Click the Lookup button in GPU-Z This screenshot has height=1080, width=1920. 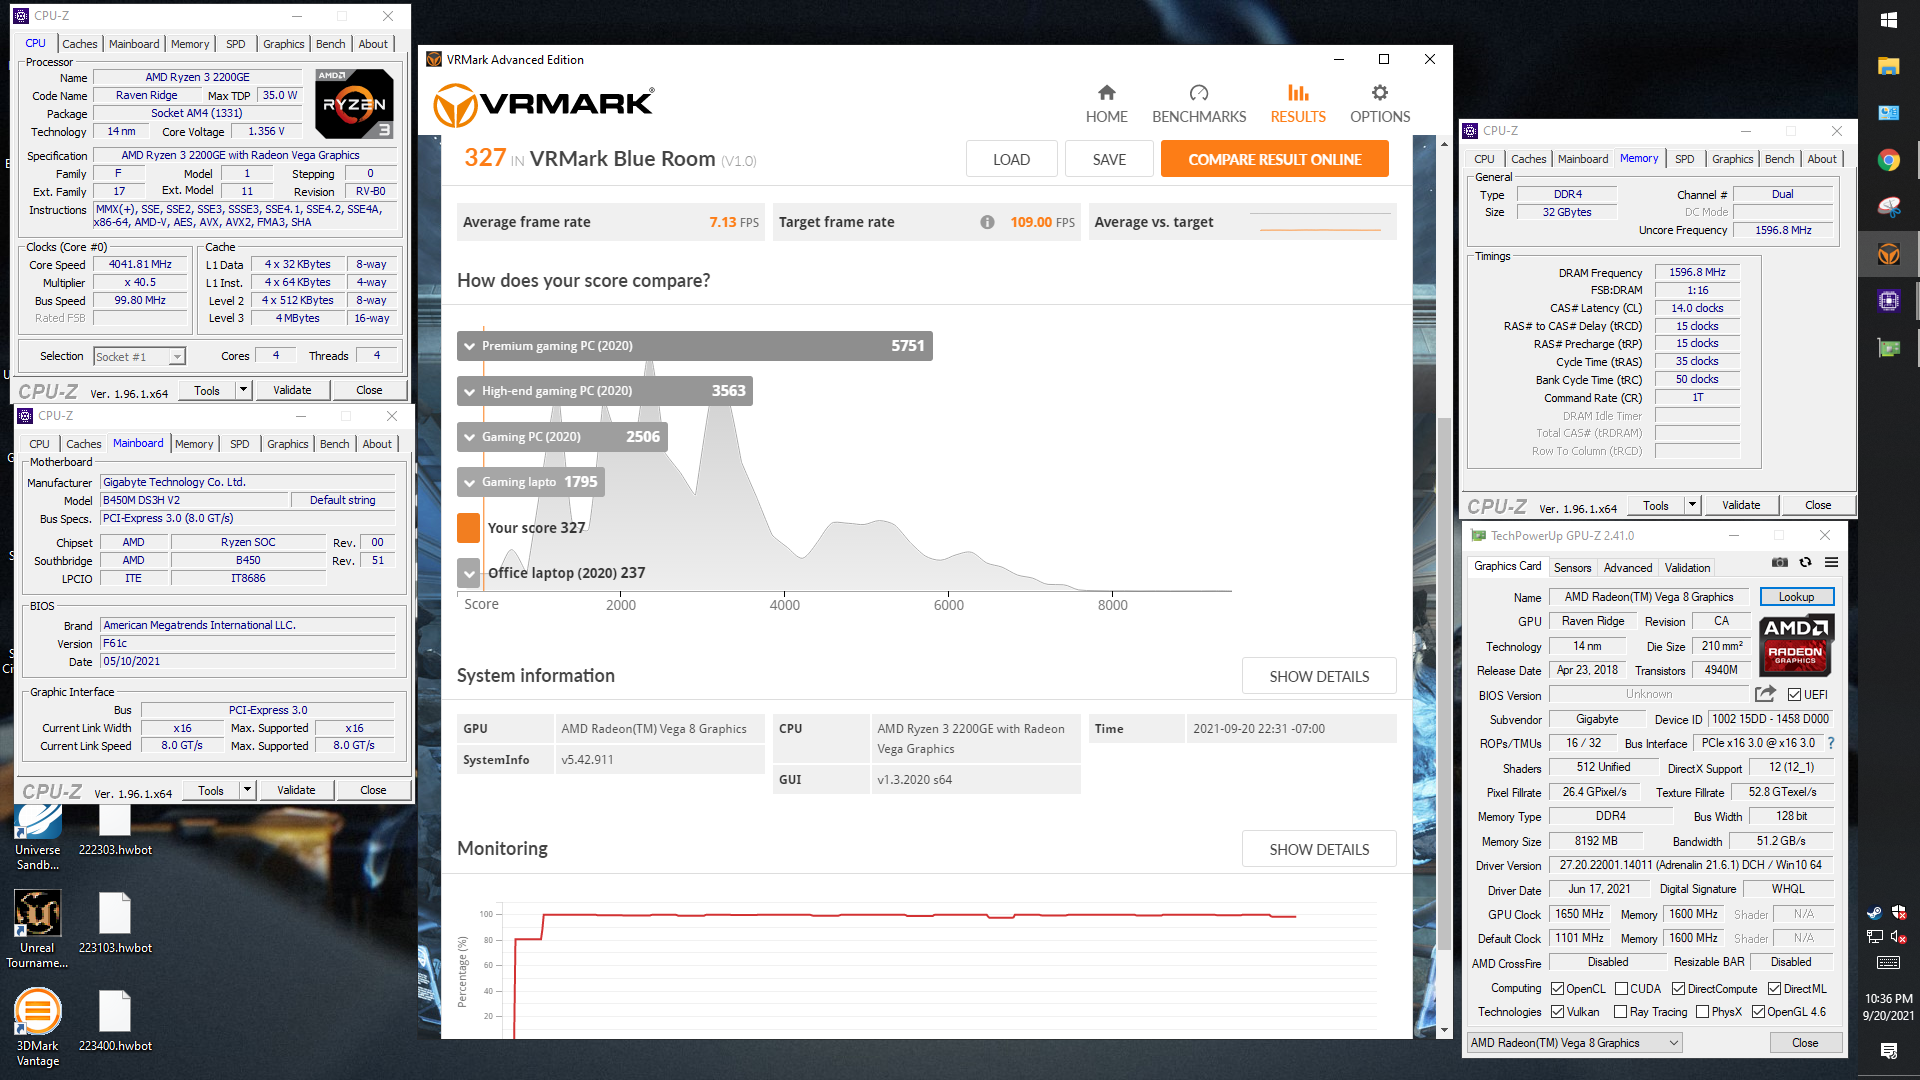point(1796,596)
